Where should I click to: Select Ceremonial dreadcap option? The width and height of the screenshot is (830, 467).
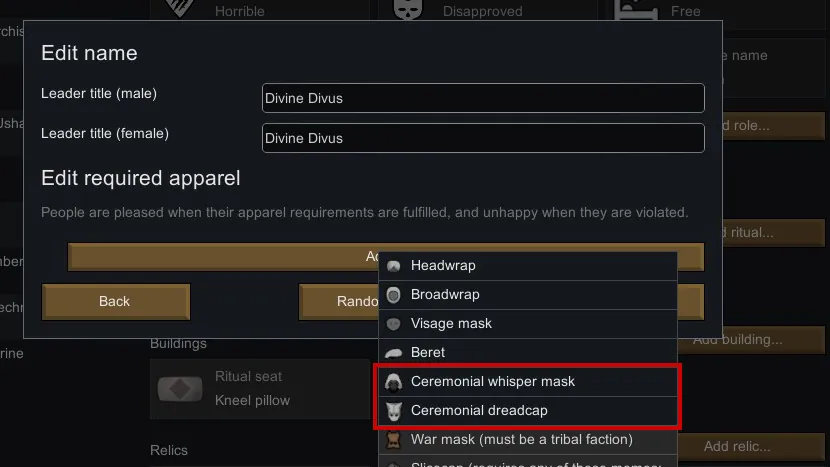point(479,411)
